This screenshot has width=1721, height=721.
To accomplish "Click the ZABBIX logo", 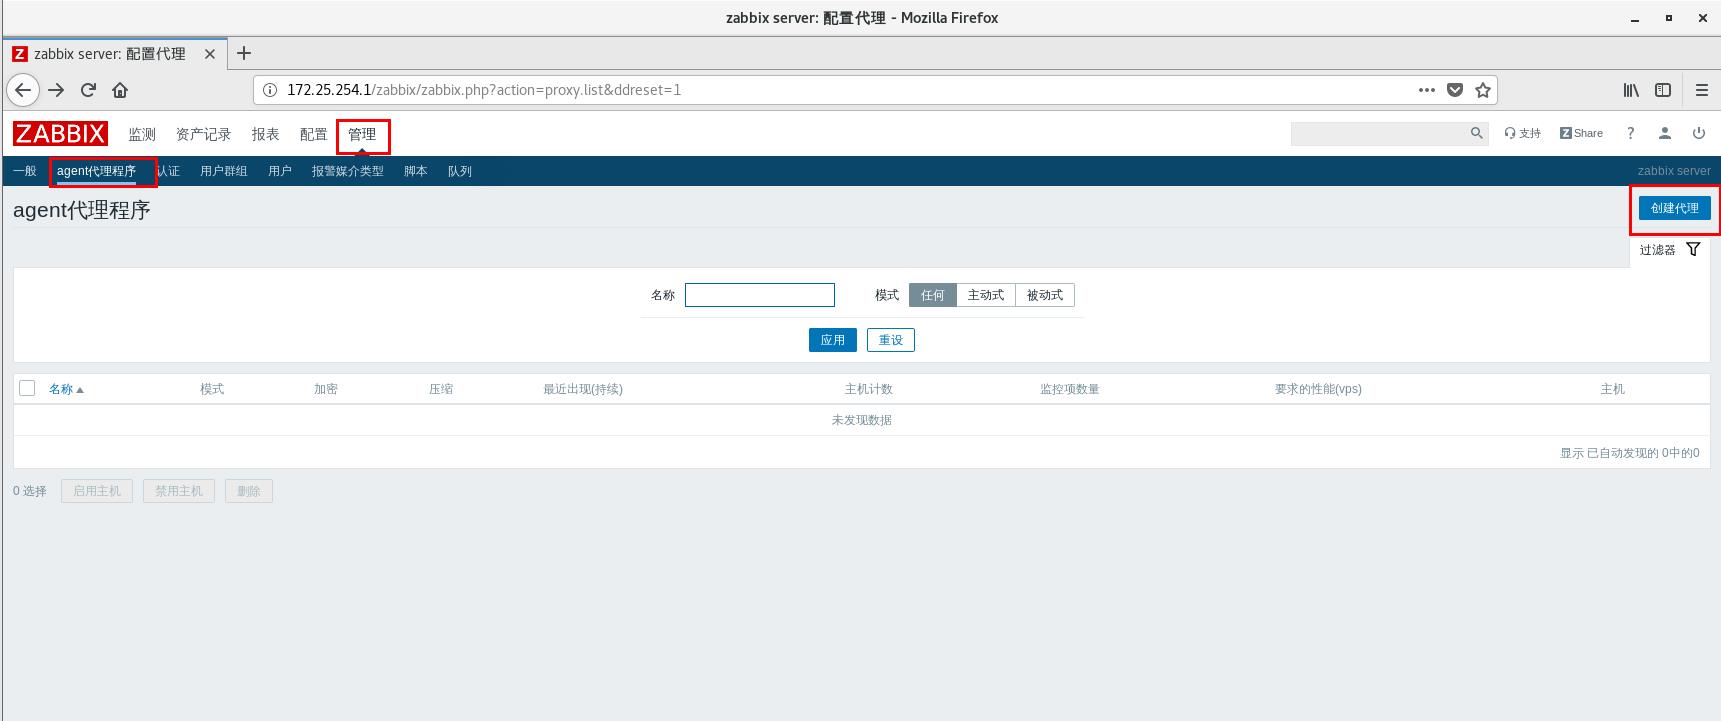I will tap(60, 134).
